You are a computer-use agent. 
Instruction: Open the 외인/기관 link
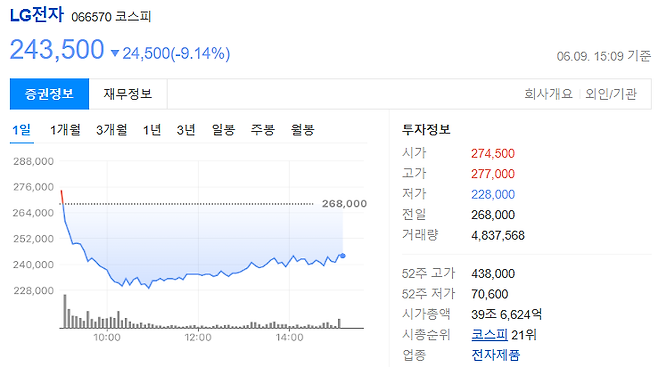pos(611,94)
